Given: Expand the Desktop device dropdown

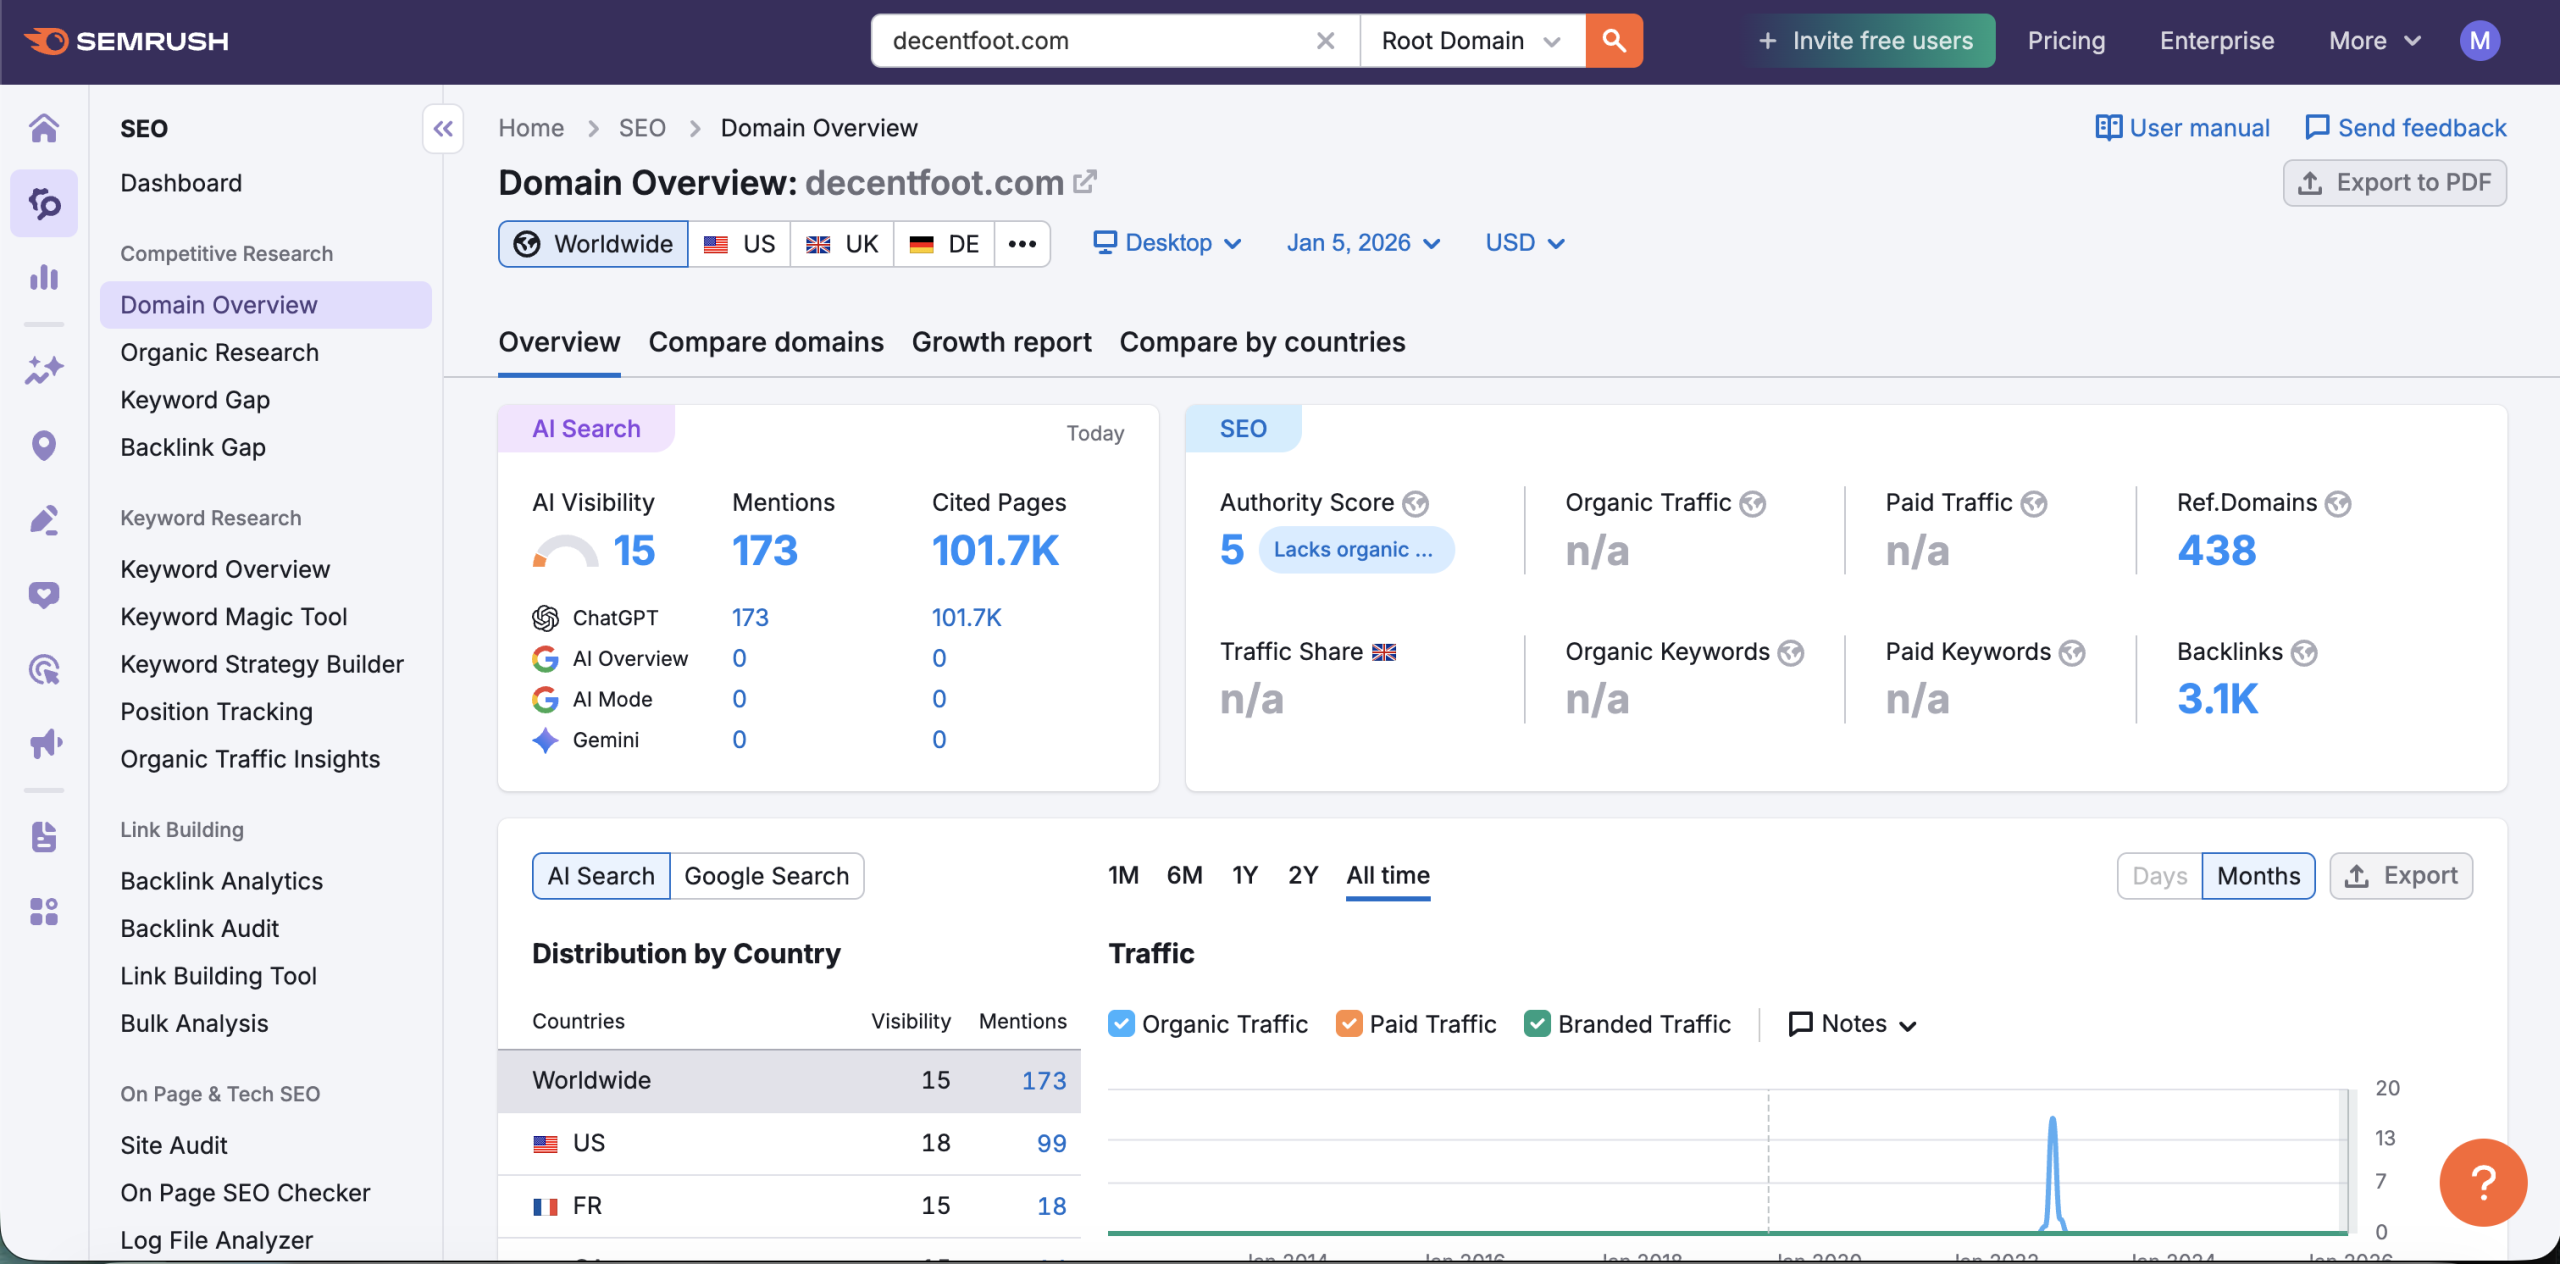Looking at the screenshot, I should pyautogui.click(x=1167, y=243).
